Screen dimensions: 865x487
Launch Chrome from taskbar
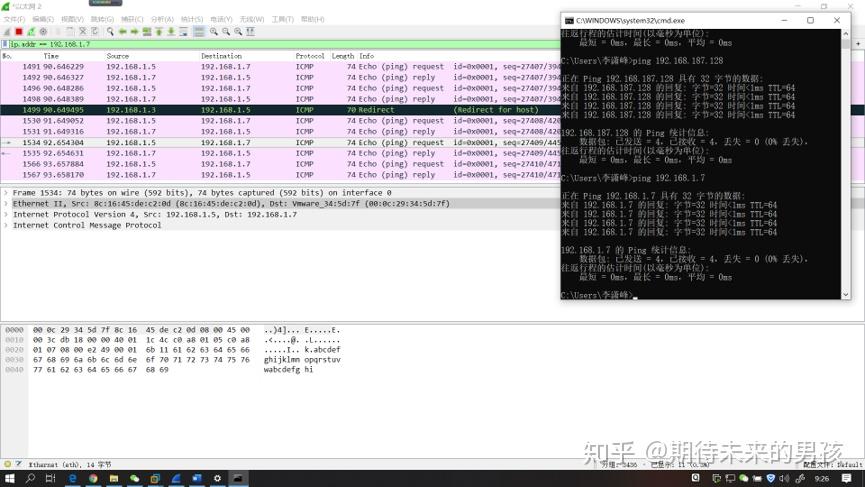click(x=93, y=478)
